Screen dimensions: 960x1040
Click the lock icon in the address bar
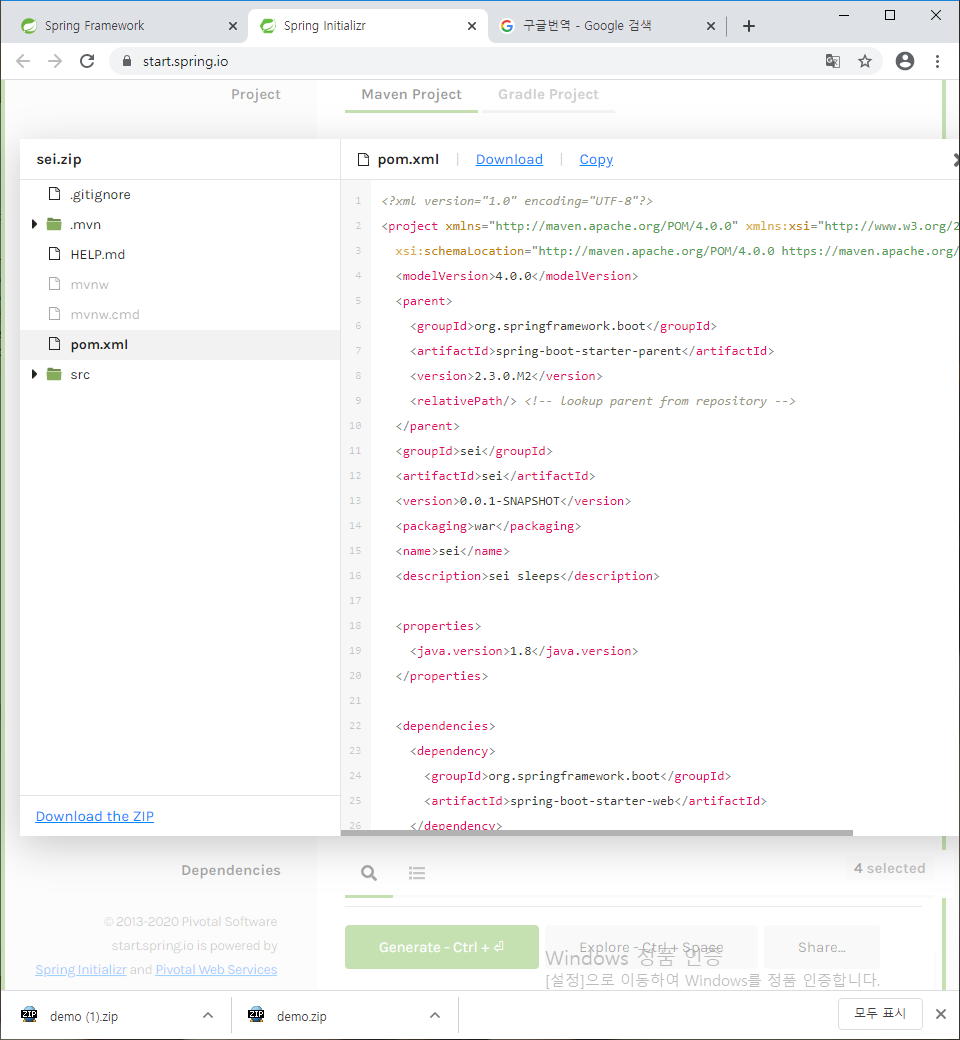[127, 61]
